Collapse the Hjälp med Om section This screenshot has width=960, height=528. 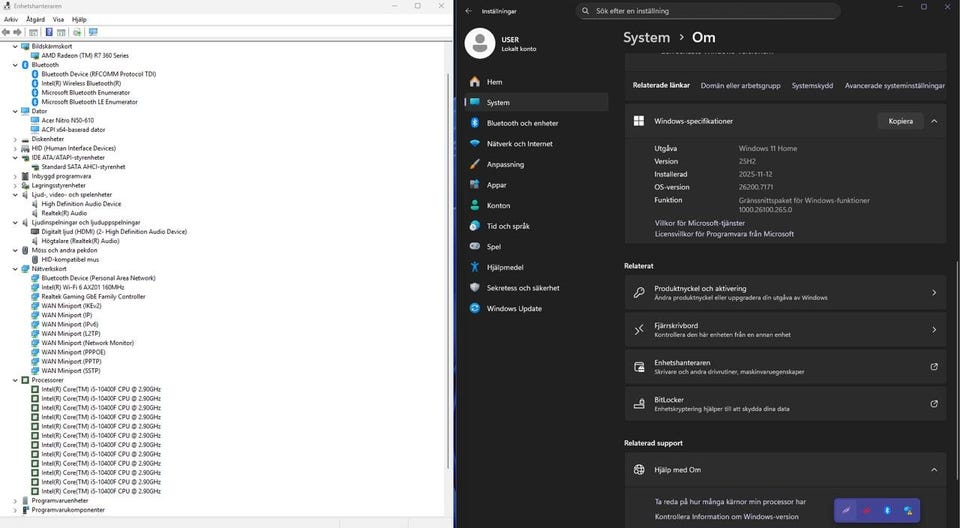tap(933, 470)
